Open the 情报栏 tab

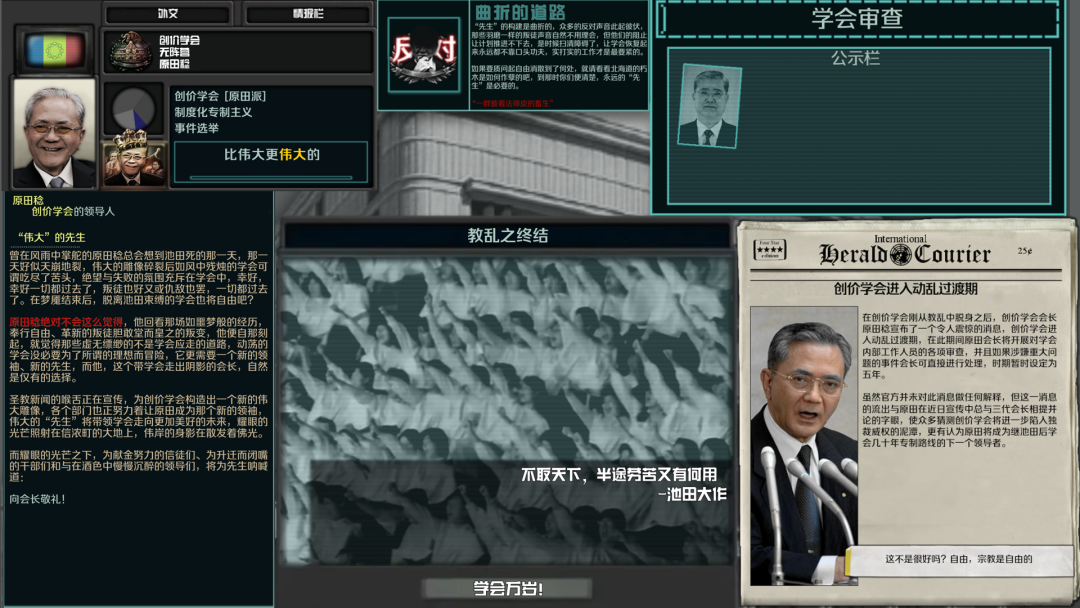[308, 14]
